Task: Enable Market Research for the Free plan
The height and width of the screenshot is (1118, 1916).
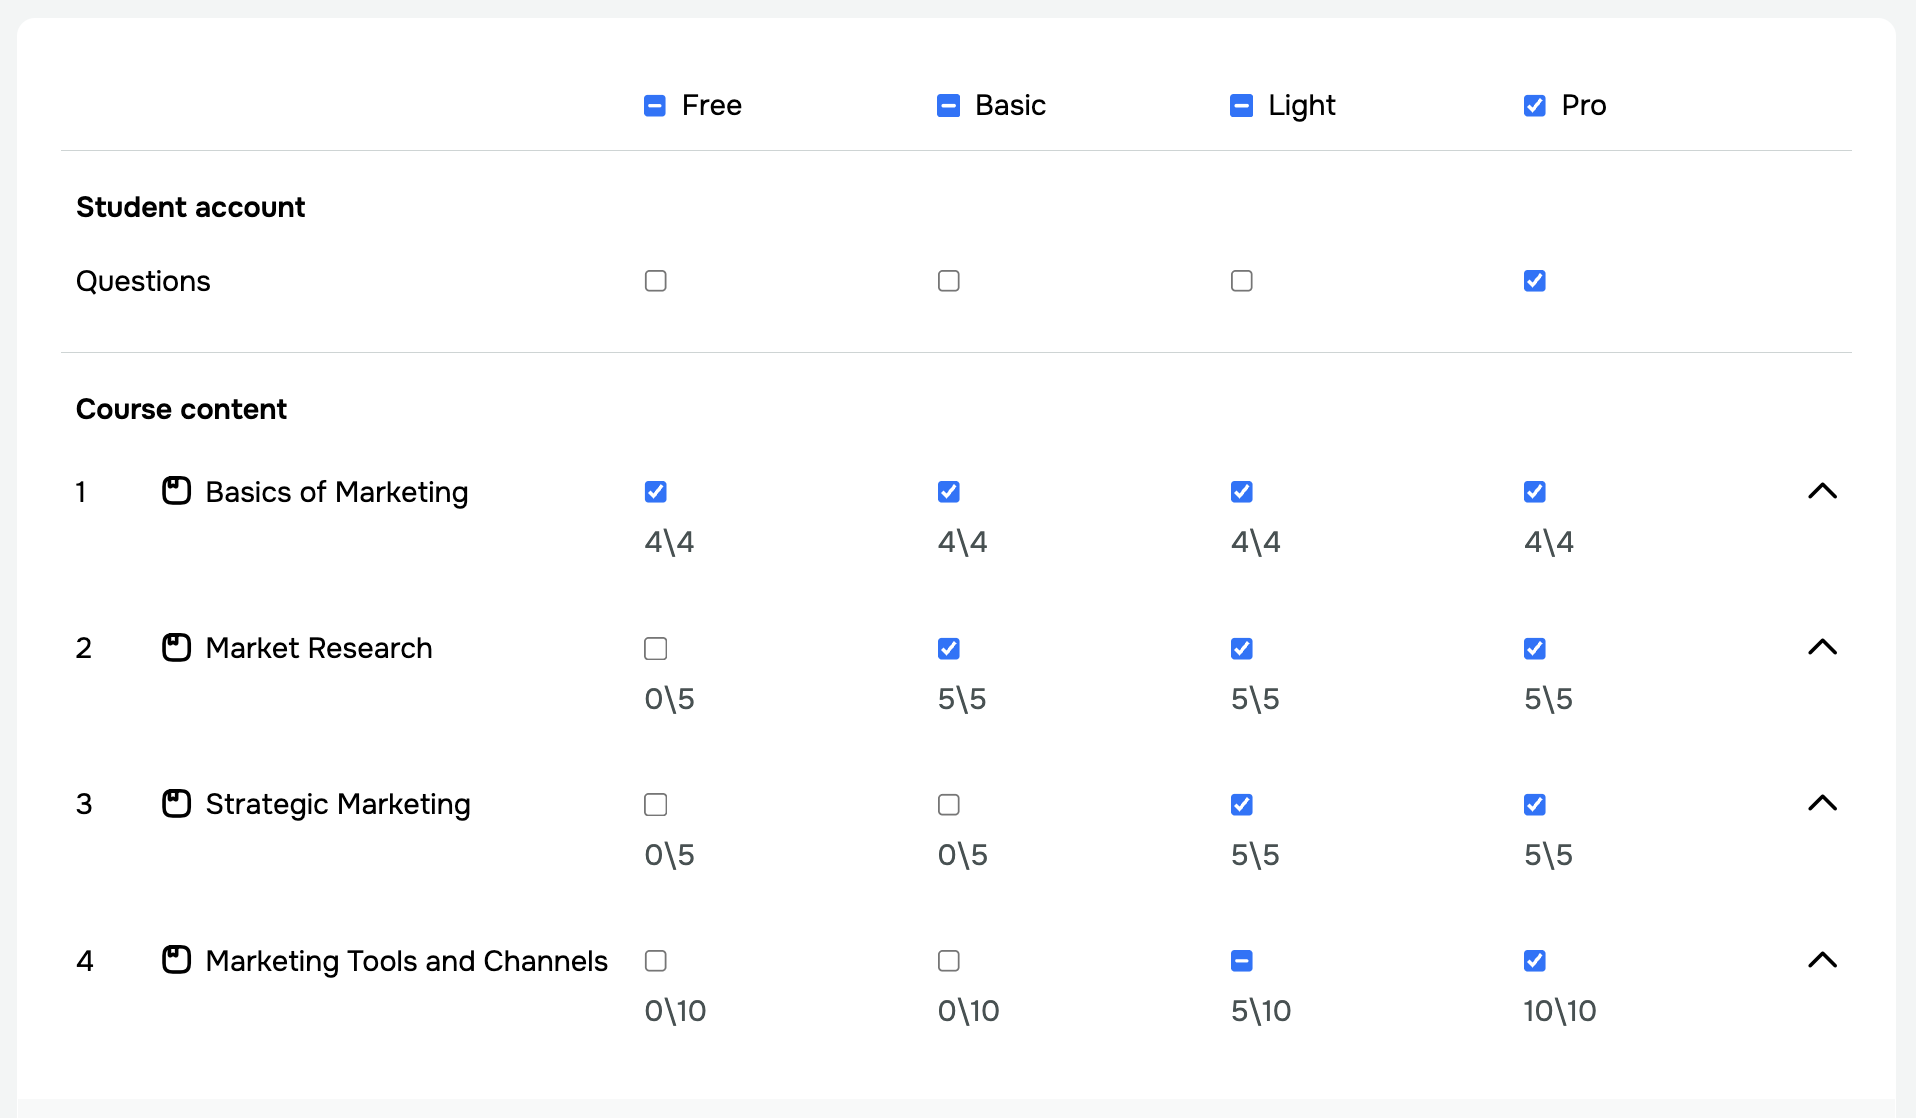Action: pyautogui.click(x=655, y=648)
